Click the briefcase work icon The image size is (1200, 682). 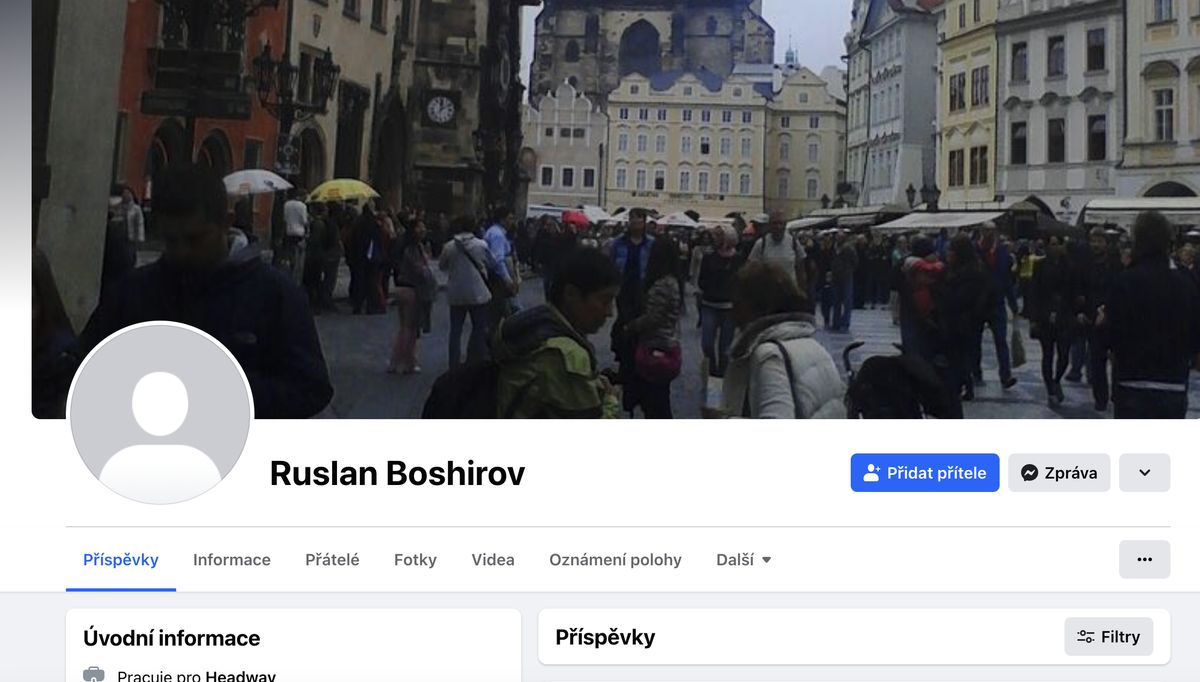pyautogui.click(x=93, y=675)
